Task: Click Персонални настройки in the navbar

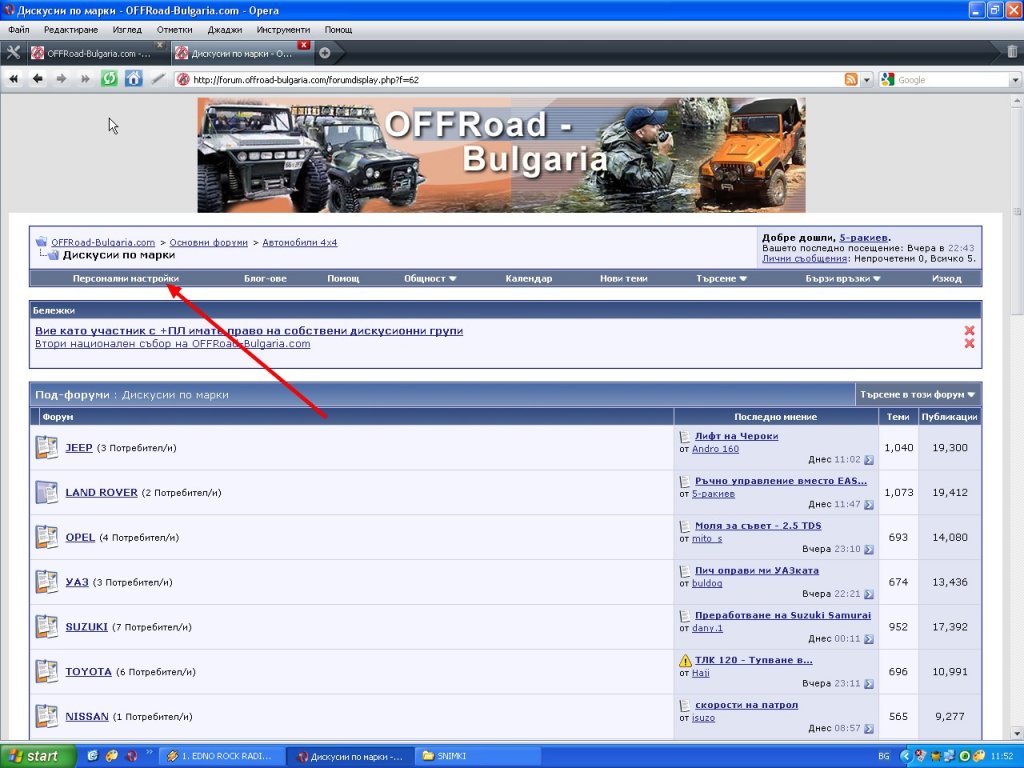Action: point(126,279)
